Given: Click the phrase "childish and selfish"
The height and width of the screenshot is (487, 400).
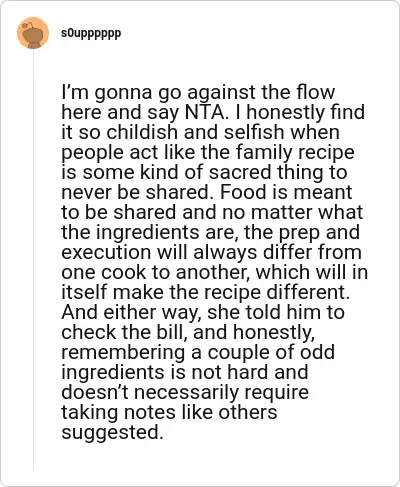Looking at the screenshot, I should [195, 132].
